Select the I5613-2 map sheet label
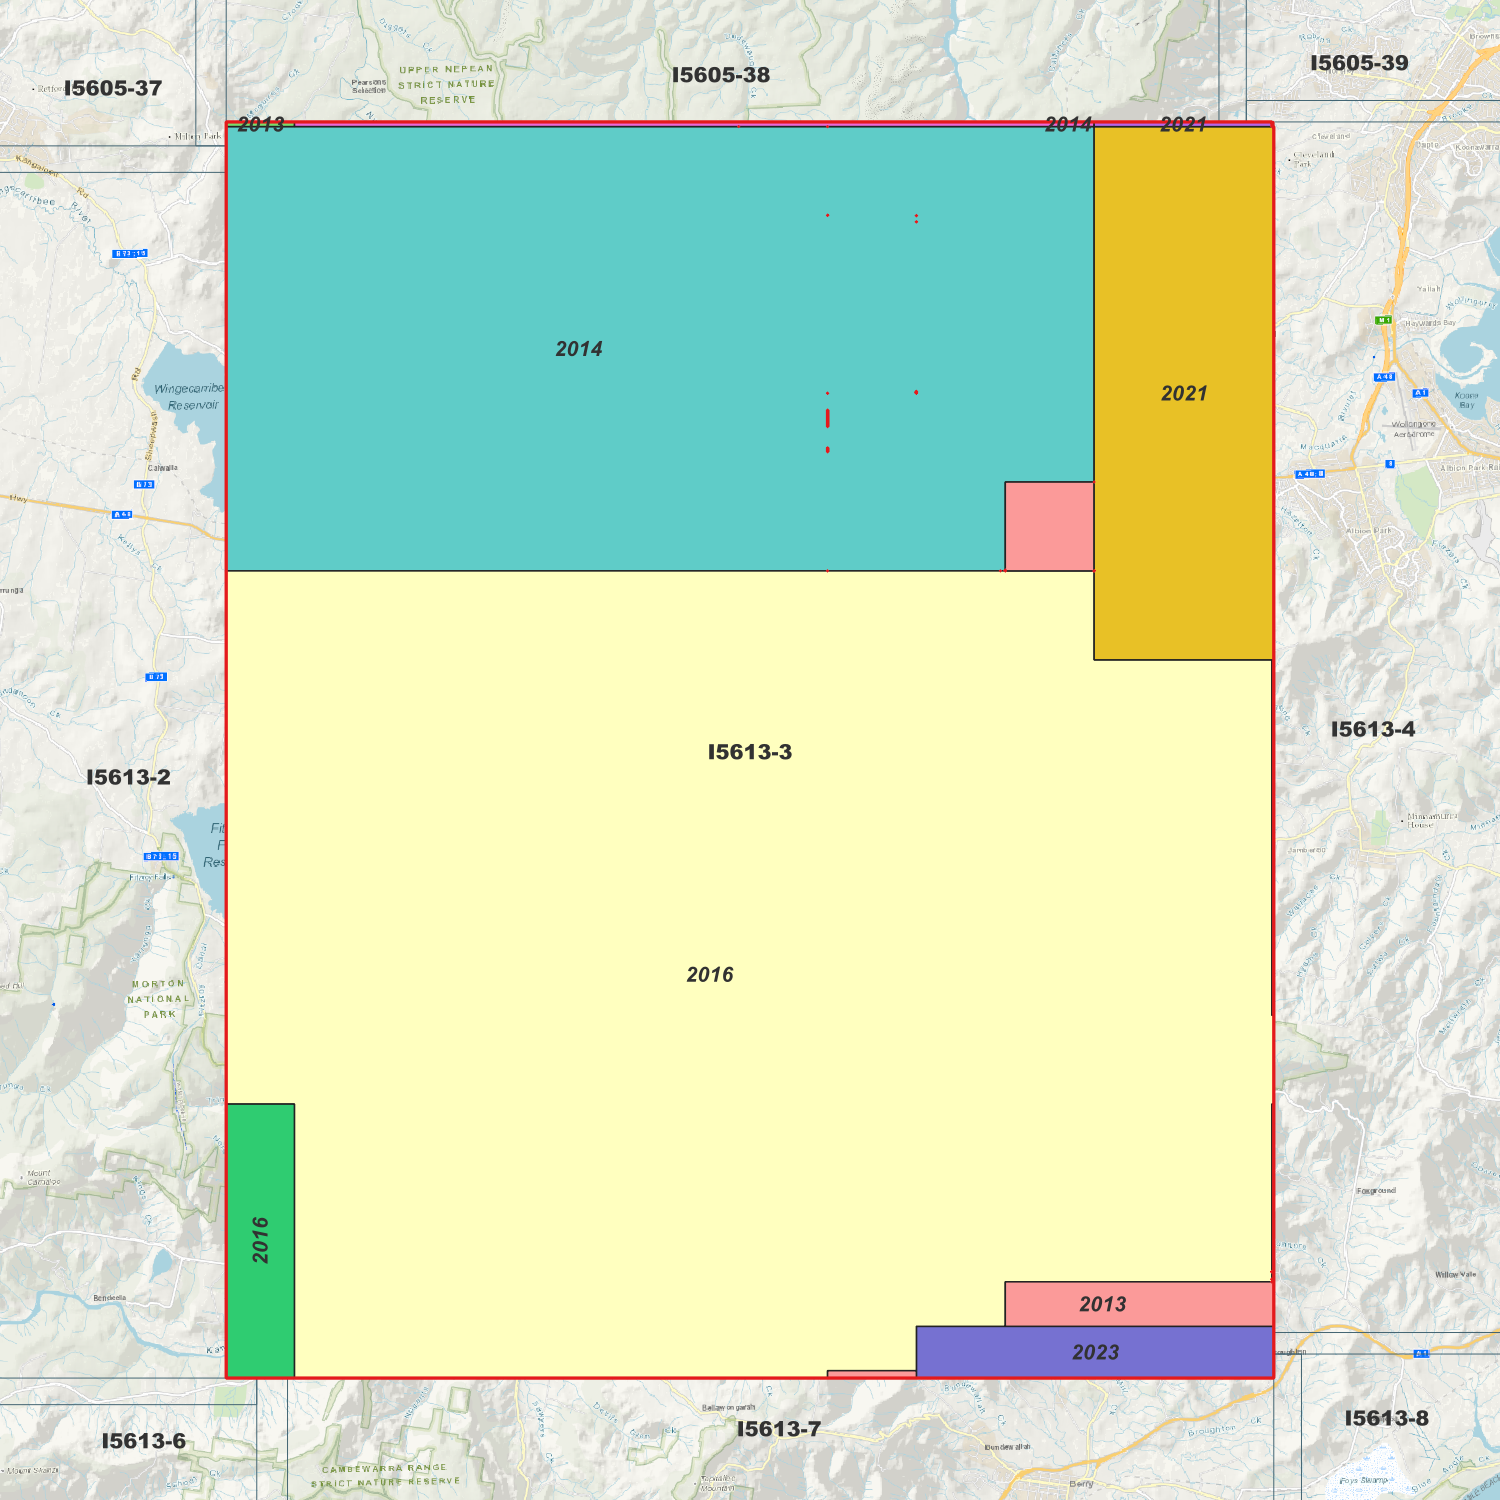The width and height of the screenshot is (1500, 1500). coord(128,777)
